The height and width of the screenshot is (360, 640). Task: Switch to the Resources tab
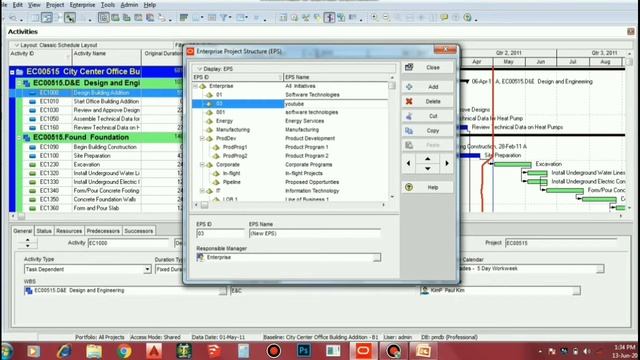pyautogui.click(x=69, y=231)
